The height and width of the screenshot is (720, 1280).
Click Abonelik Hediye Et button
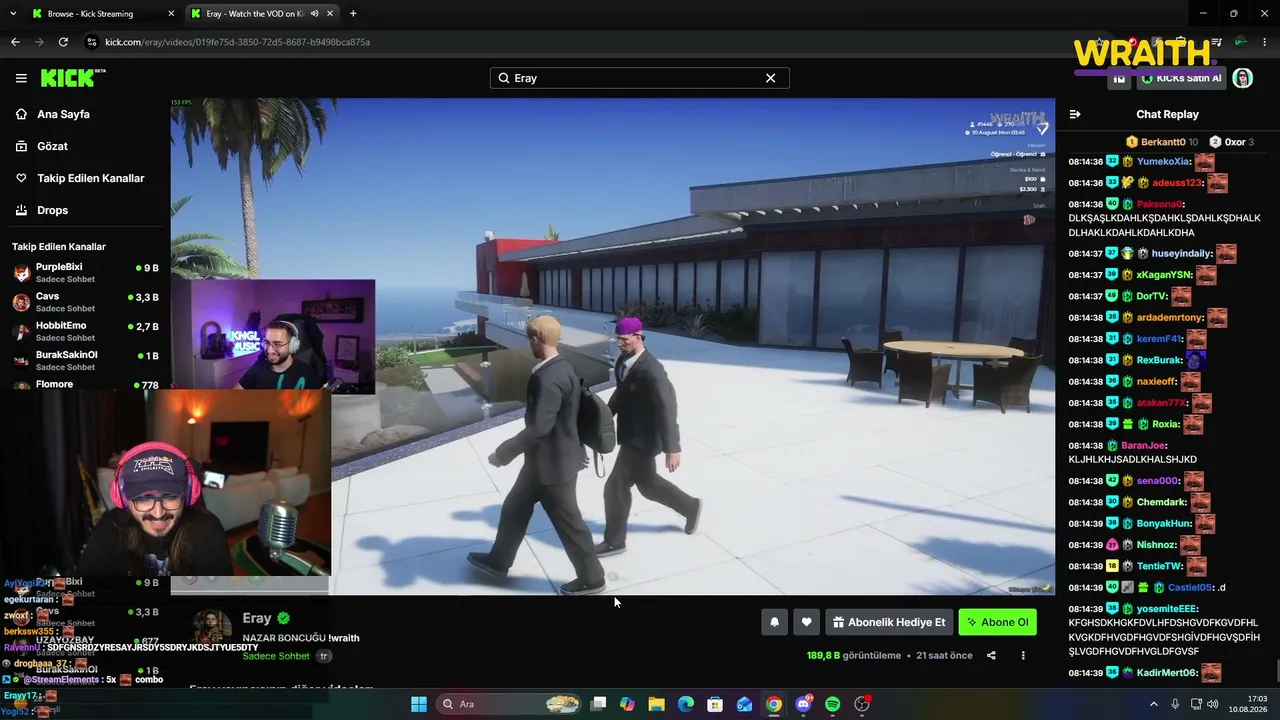(888, 622)
